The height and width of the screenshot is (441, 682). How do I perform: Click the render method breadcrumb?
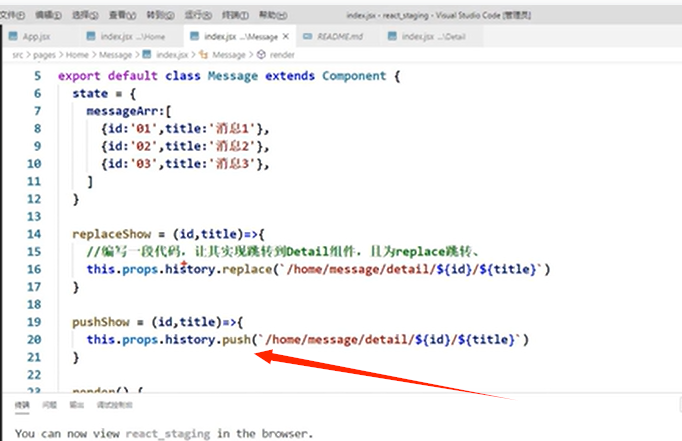[x=282, y=55]
